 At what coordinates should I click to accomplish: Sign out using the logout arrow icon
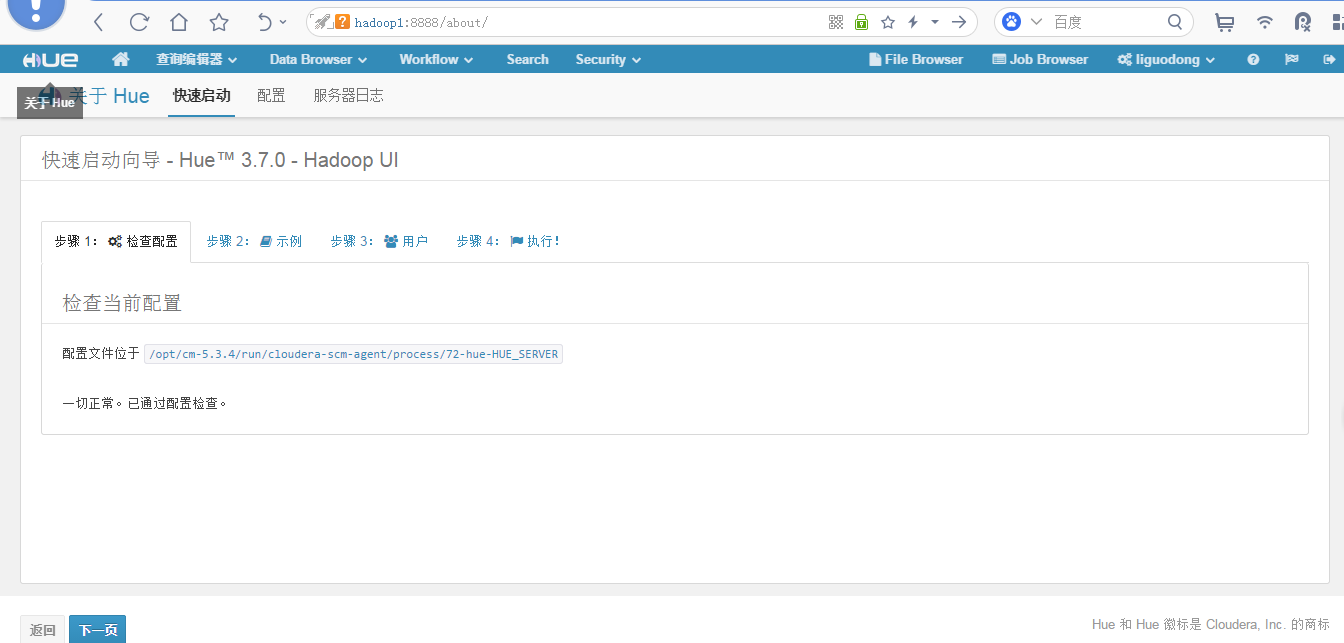click(x=1329, y=60)
